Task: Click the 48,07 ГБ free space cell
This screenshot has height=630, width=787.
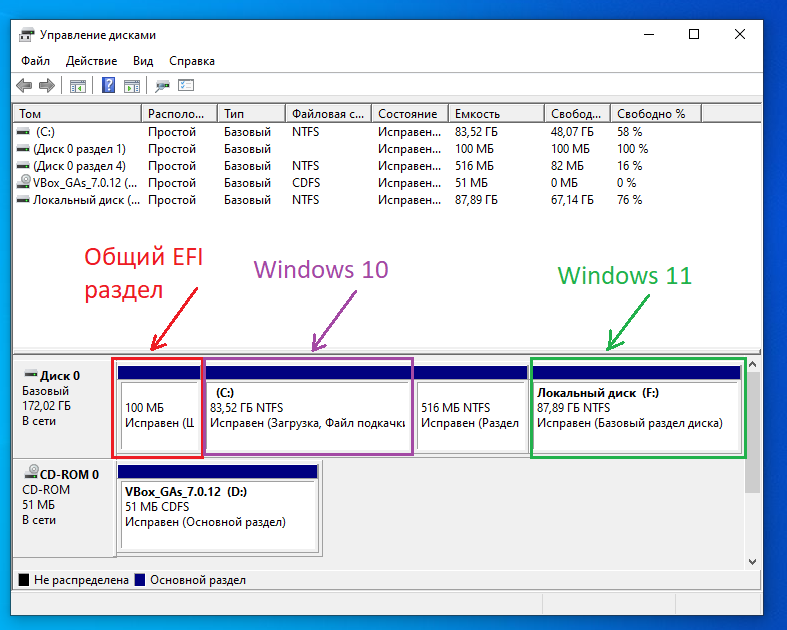Action: click(572, 132)
